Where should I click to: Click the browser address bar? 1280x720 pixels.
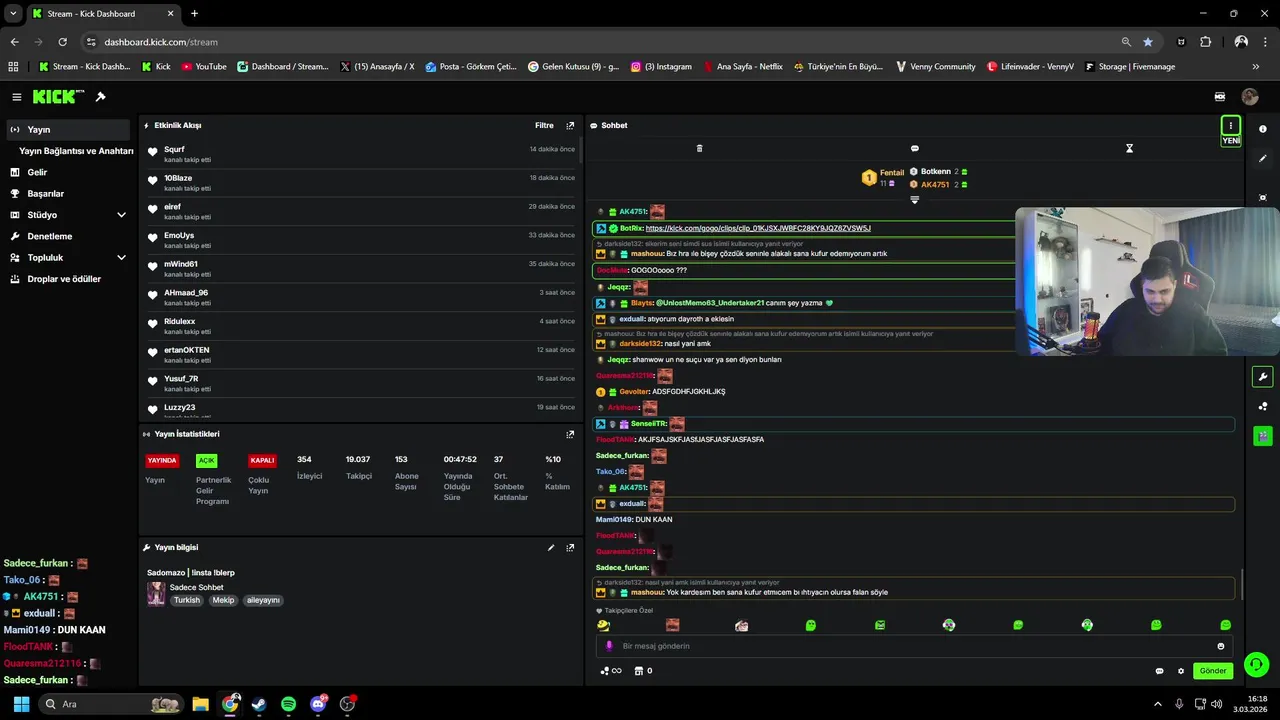pyautogui.click(x=600, y=42)
